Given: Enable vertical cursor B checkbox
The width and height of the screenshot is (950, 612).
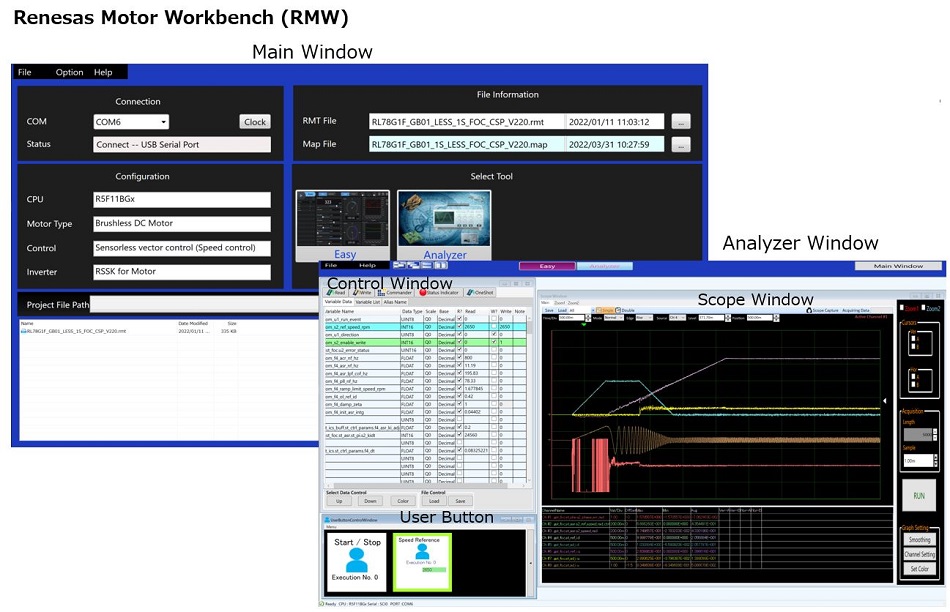Looking at the screenshot, I should tap(913, 346).
